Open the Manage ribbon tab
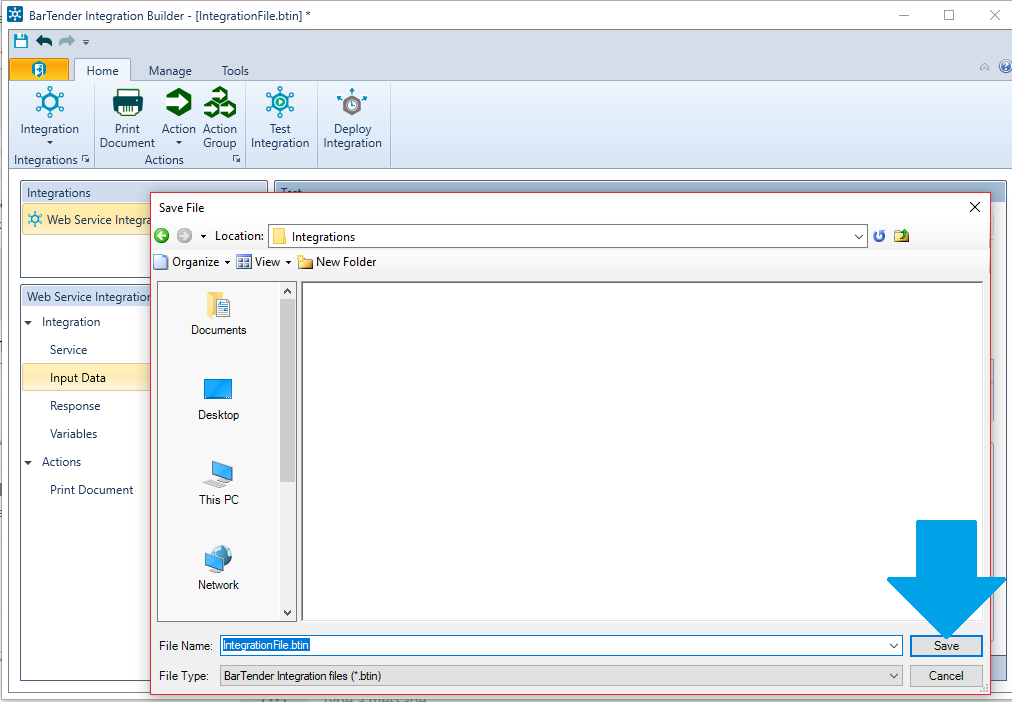This screenshot has width=1012, height=702. (x=170, y=70)
